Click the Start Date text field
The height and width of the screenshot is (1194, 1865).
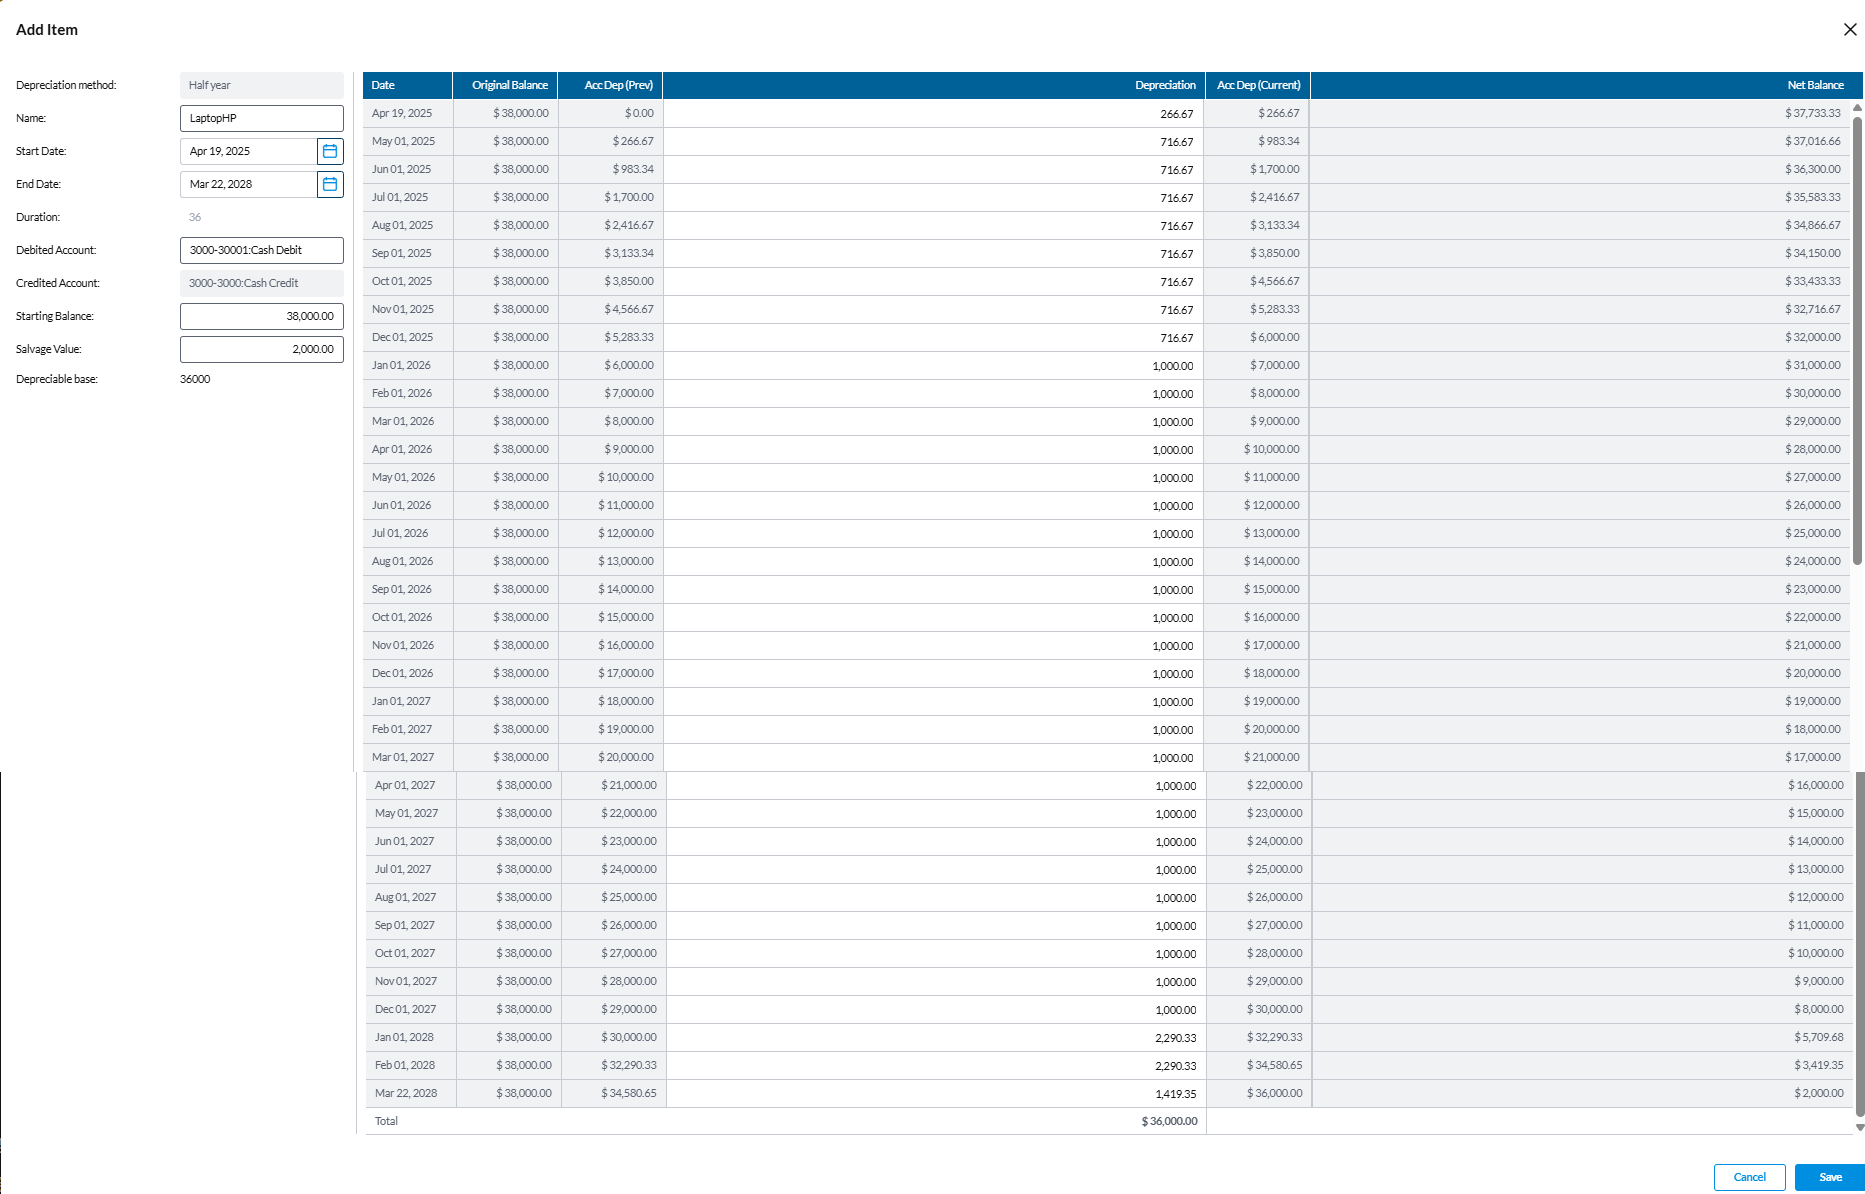click(x=248, y=151)
